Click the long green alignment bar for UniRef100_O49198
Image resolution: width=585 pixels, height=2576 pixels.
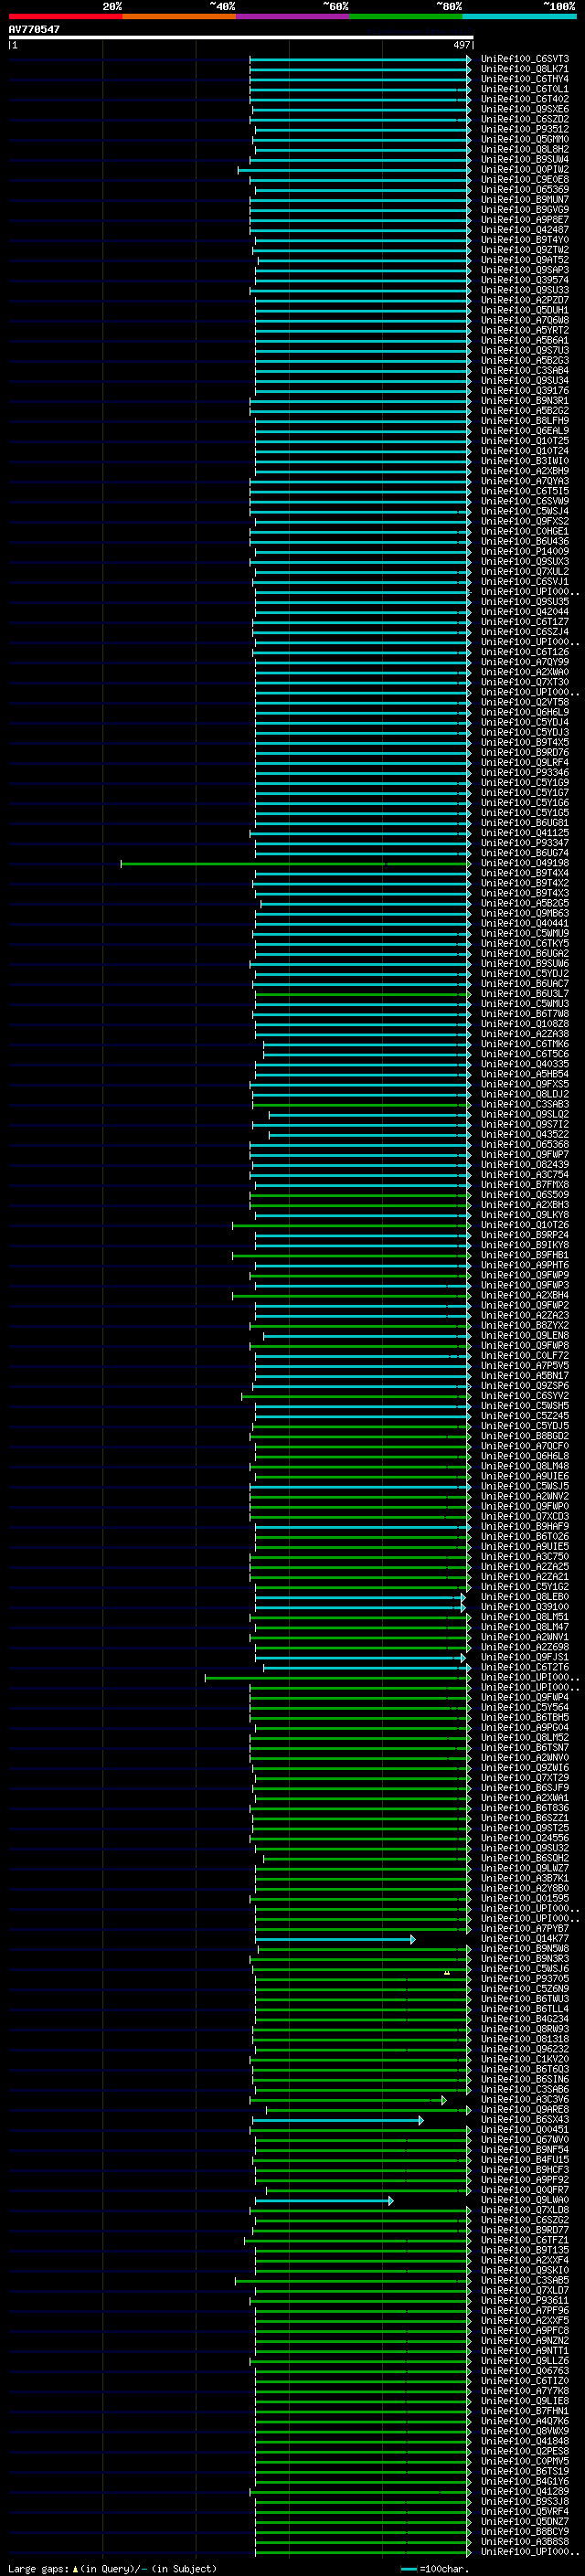click(x=295, y=863)
